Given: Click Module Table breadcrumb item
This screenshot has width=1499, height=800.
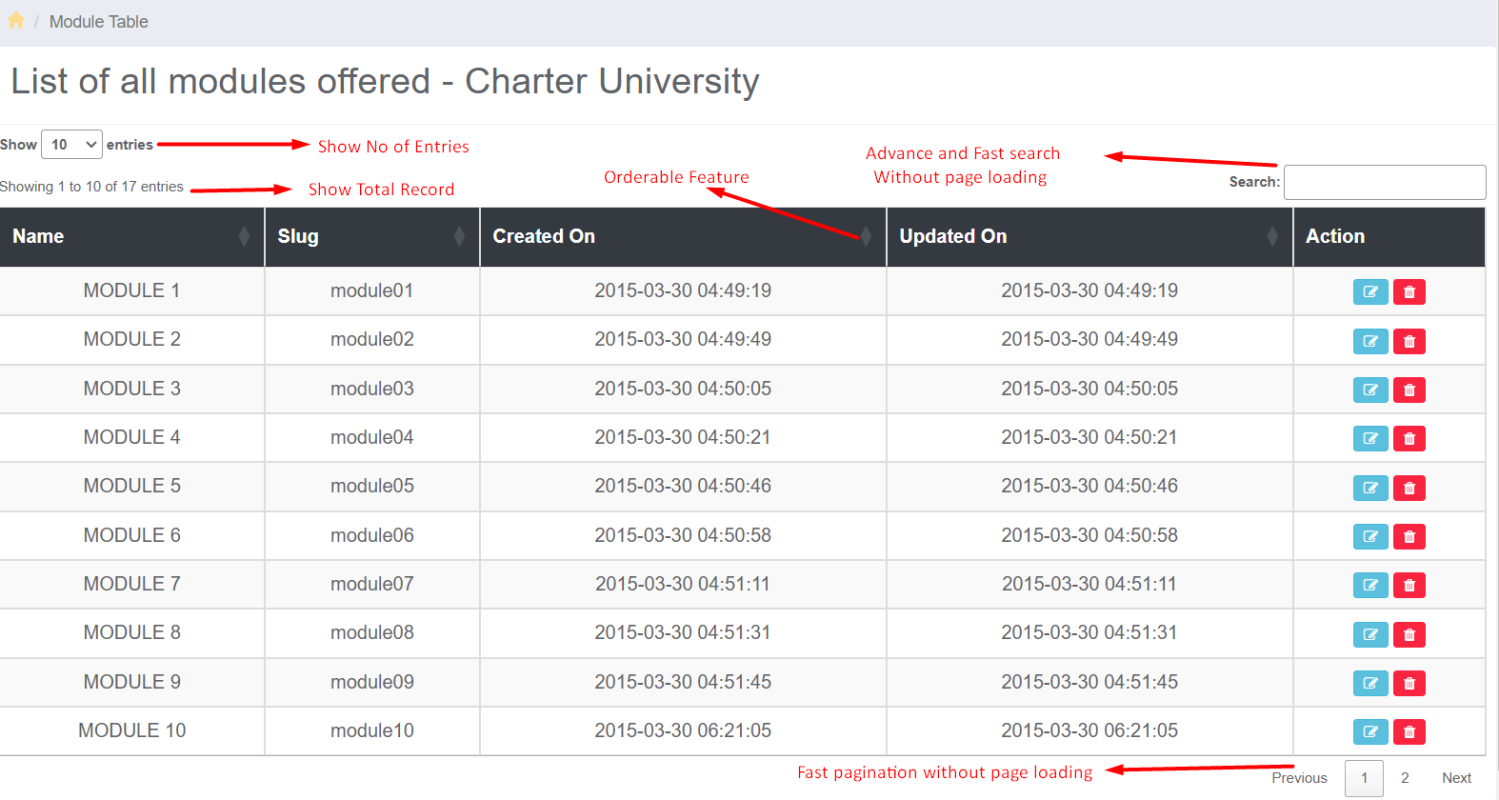Looking at the screenshot, I should [x=98, y=22].
